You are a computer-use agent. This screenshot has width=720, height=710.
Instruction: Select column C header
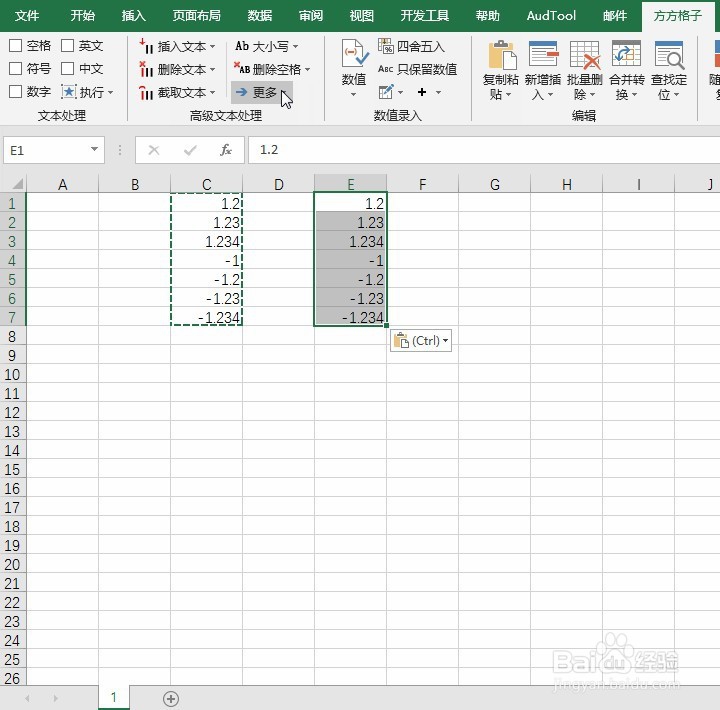tap(207, 185)
